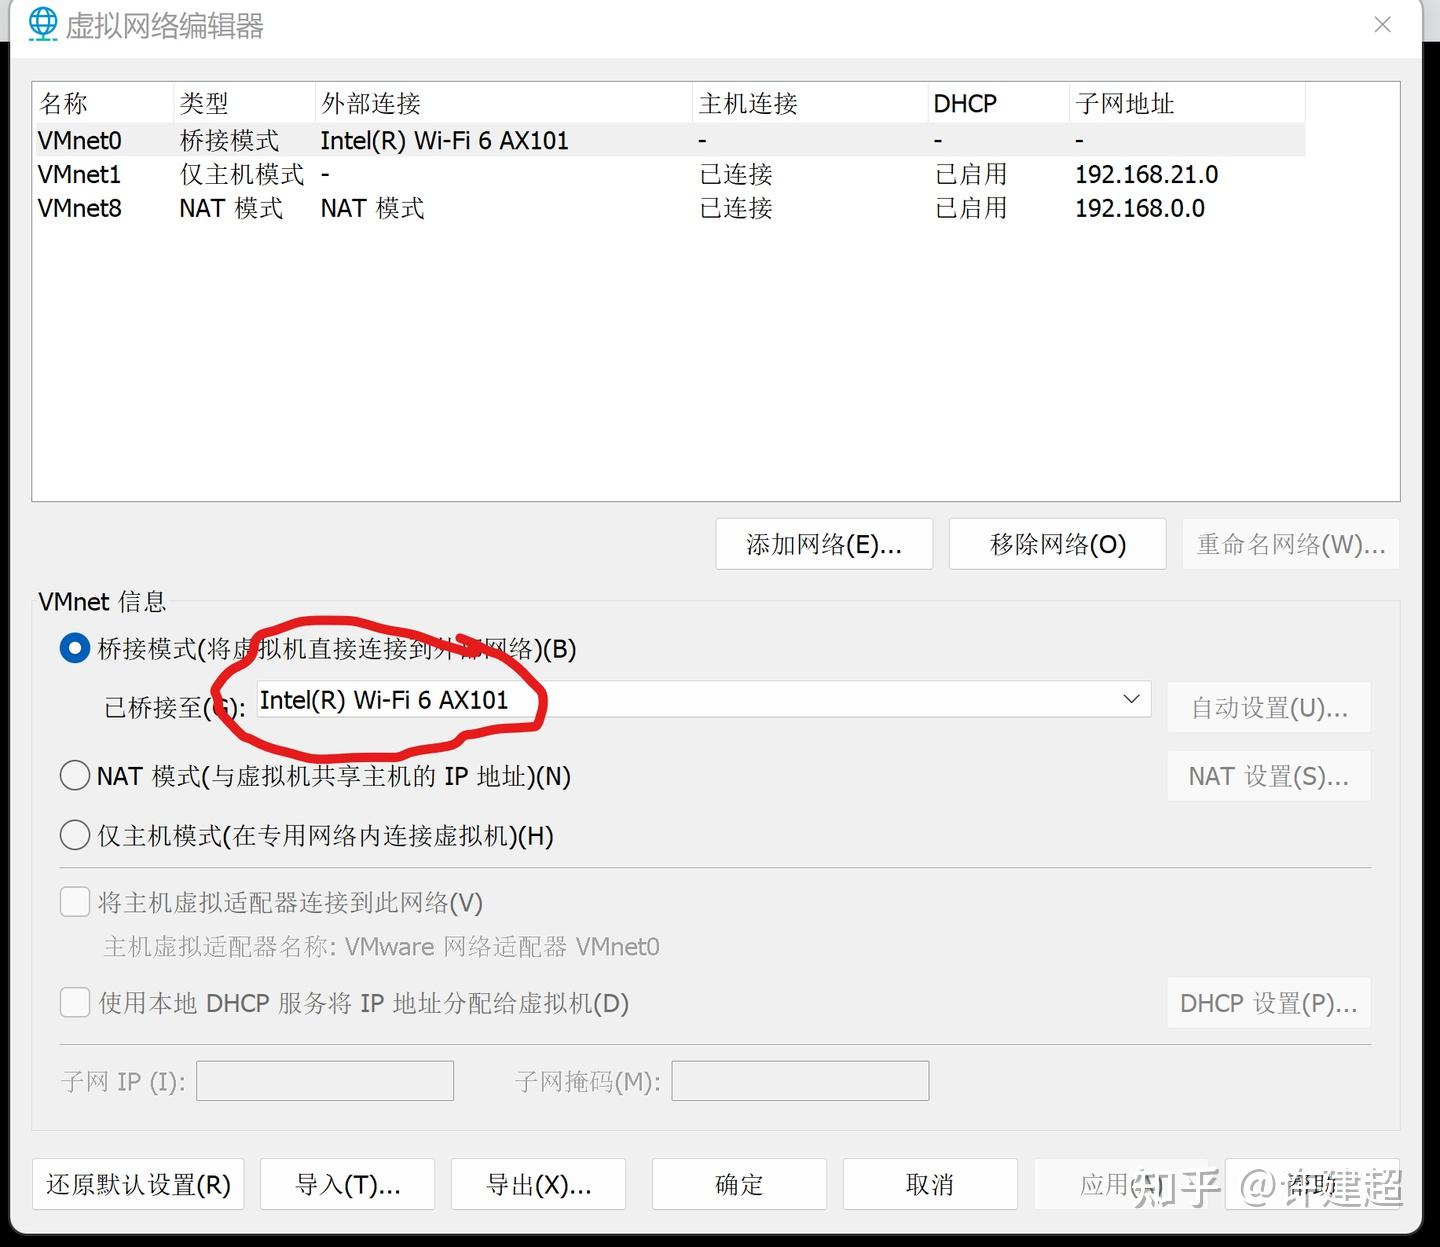Click the 导出(X) button
The image size is (1440, 1247).
point(538,1184)
